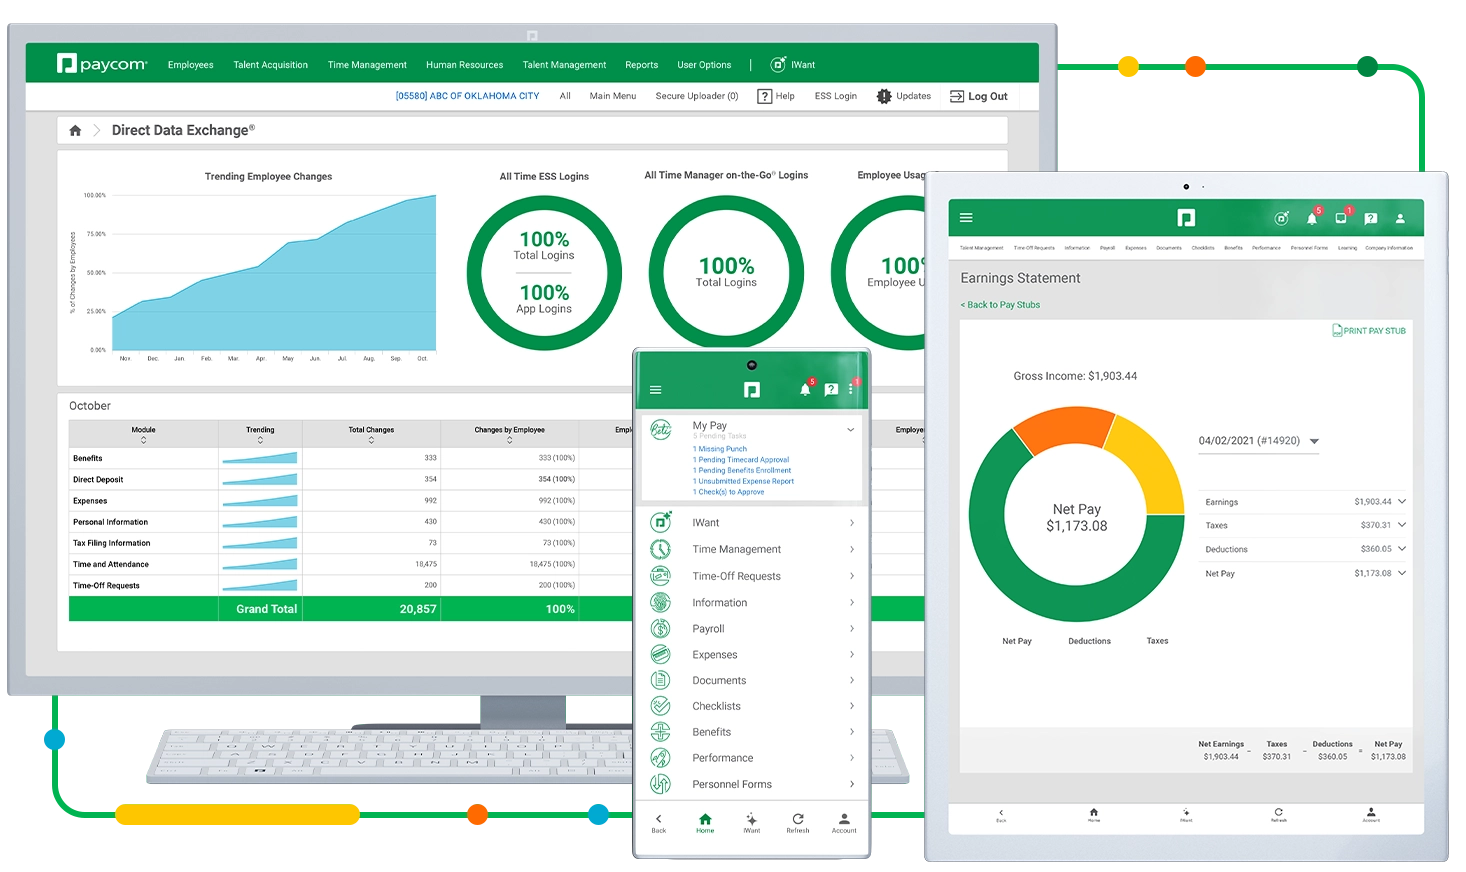
Task: Expand the Deductions $360.05 row
Action: (1305, 549)
